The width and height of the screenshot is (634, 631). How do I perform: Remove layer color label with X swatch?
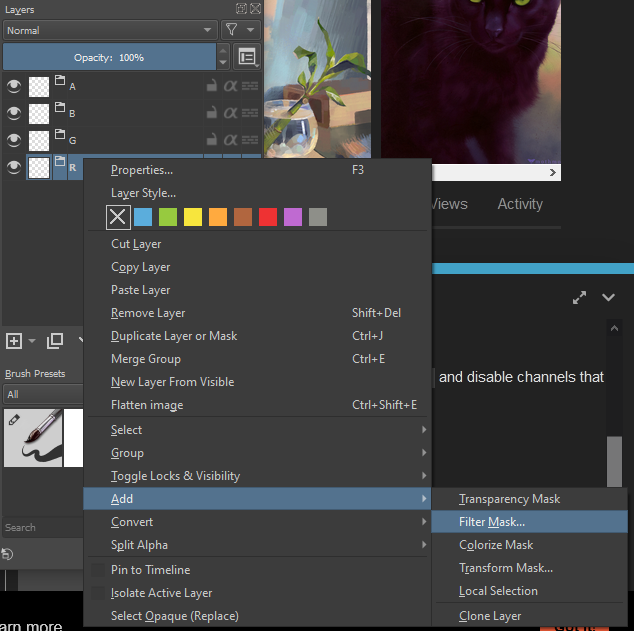pos(118,217)
